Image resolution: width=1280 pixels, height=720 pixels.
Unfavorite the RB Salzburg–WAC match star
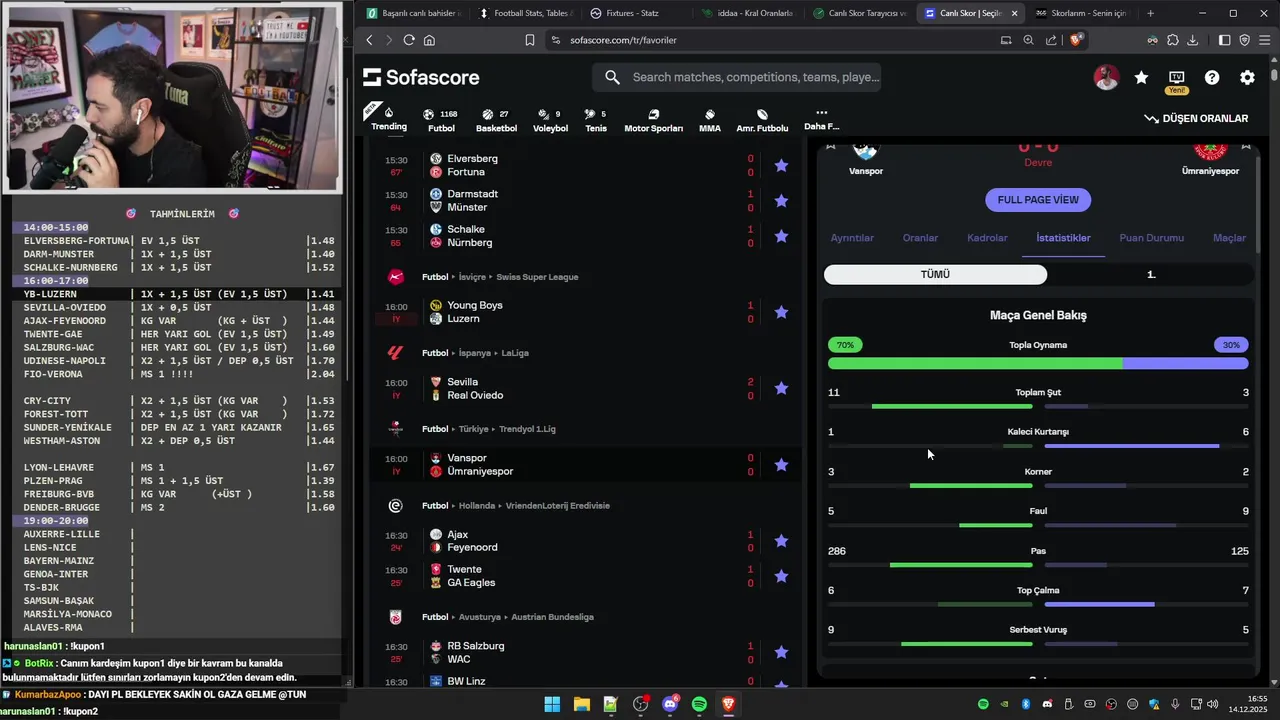pos(781,652)
